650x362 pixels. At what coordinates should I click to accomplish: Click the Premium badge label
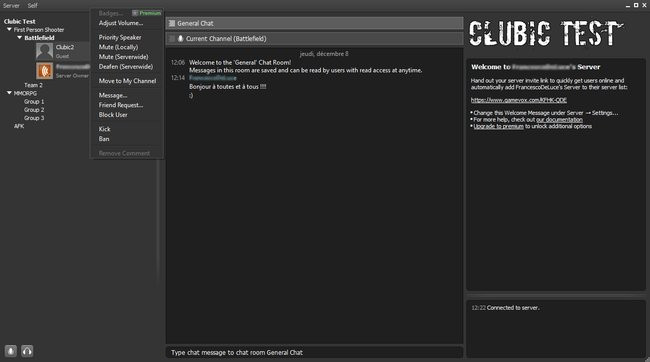tap(147, 13)
